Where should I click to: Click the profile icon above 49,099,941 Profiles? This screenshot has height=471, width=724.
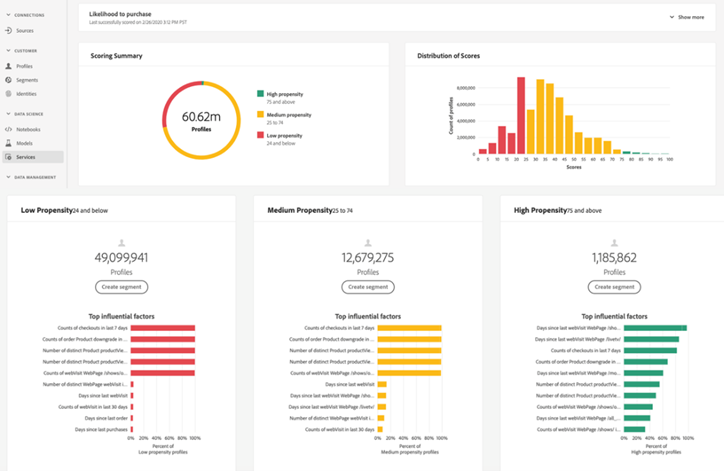coord(122,243)
